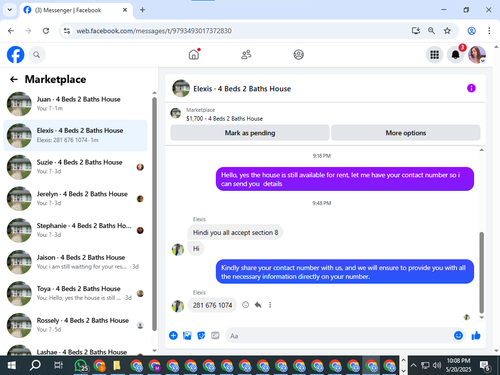The width and height of the screenshot is (500, 375).
Task: Bookmark this page with the star icon
Action: click(x=447, y=31)
